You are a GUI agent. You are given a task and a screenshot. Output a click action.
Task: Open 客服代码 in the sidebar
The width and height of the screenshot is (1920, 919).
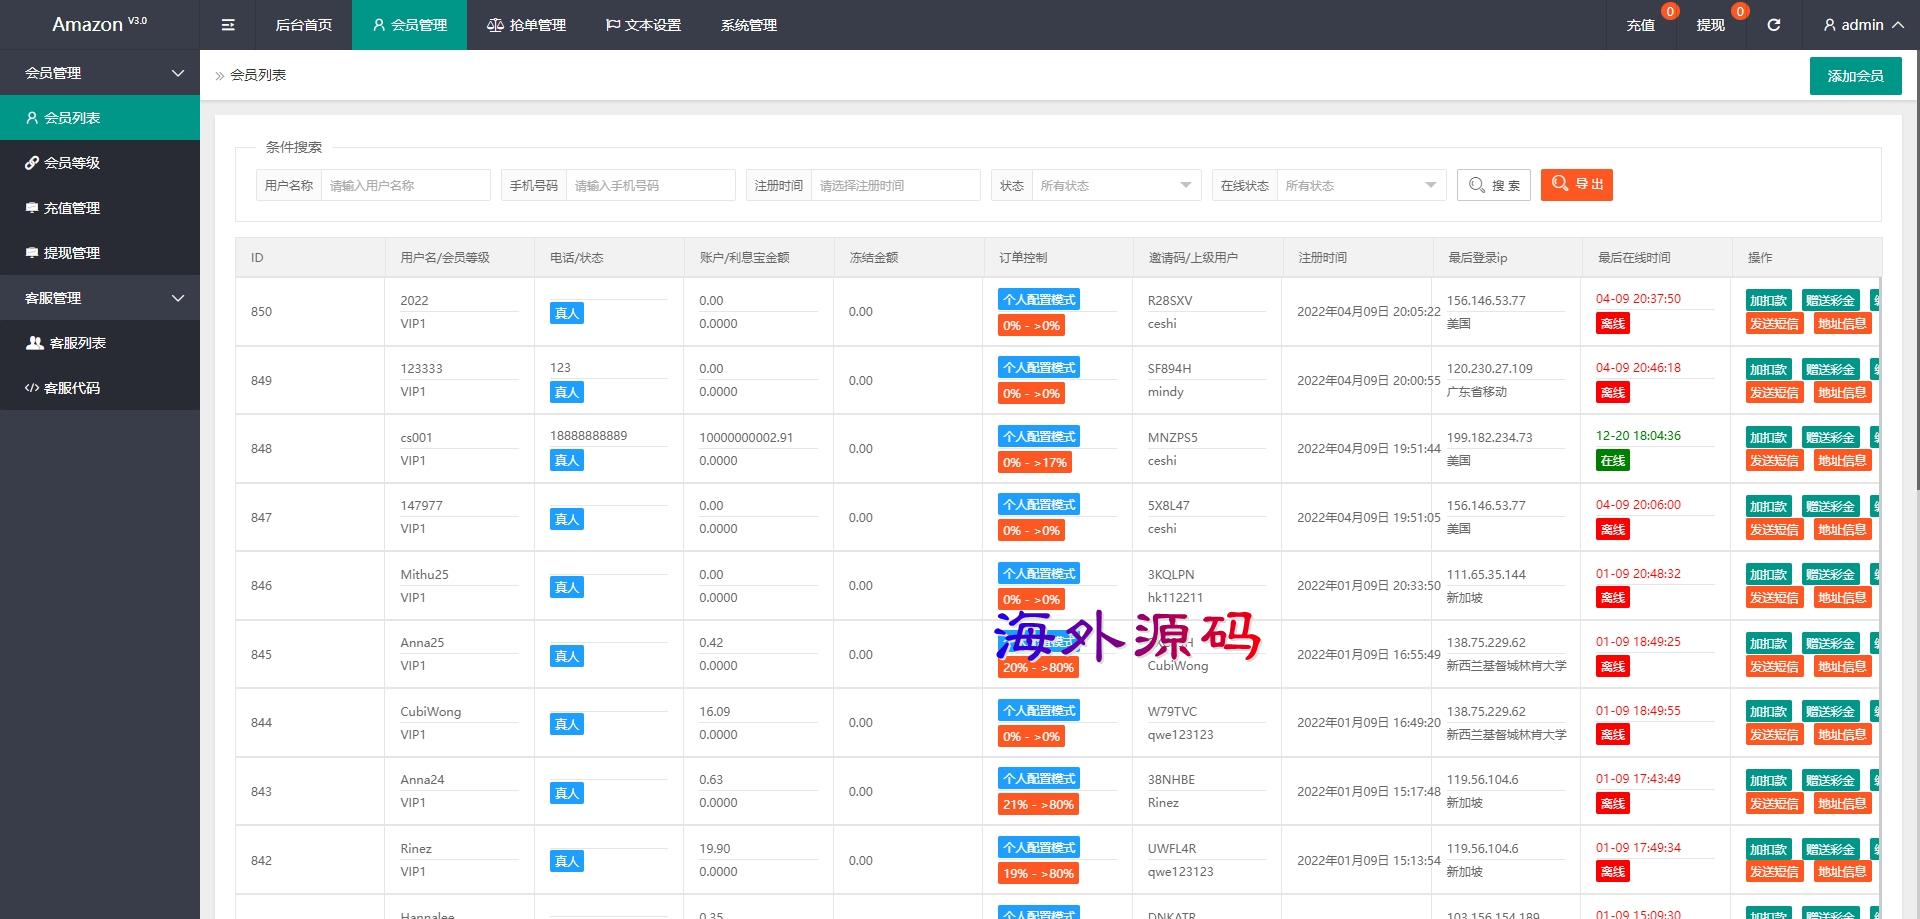coord(100,388)
